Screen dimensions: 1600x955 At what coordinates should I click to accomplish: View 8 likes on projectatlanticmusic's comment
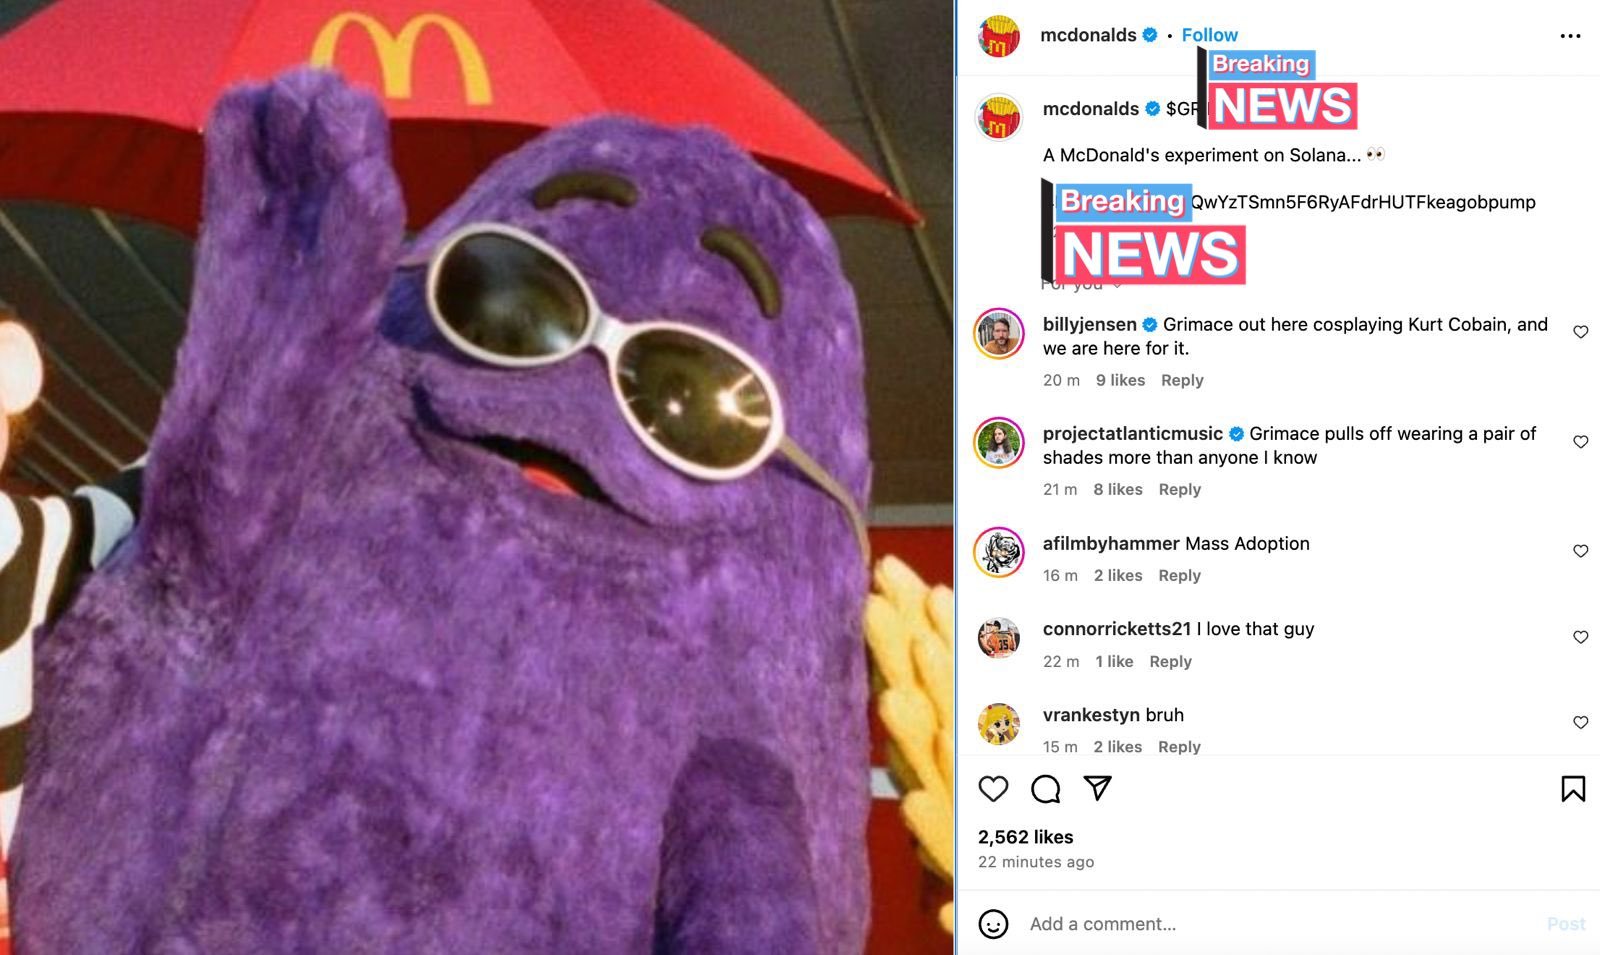(x=1117, y=489)
